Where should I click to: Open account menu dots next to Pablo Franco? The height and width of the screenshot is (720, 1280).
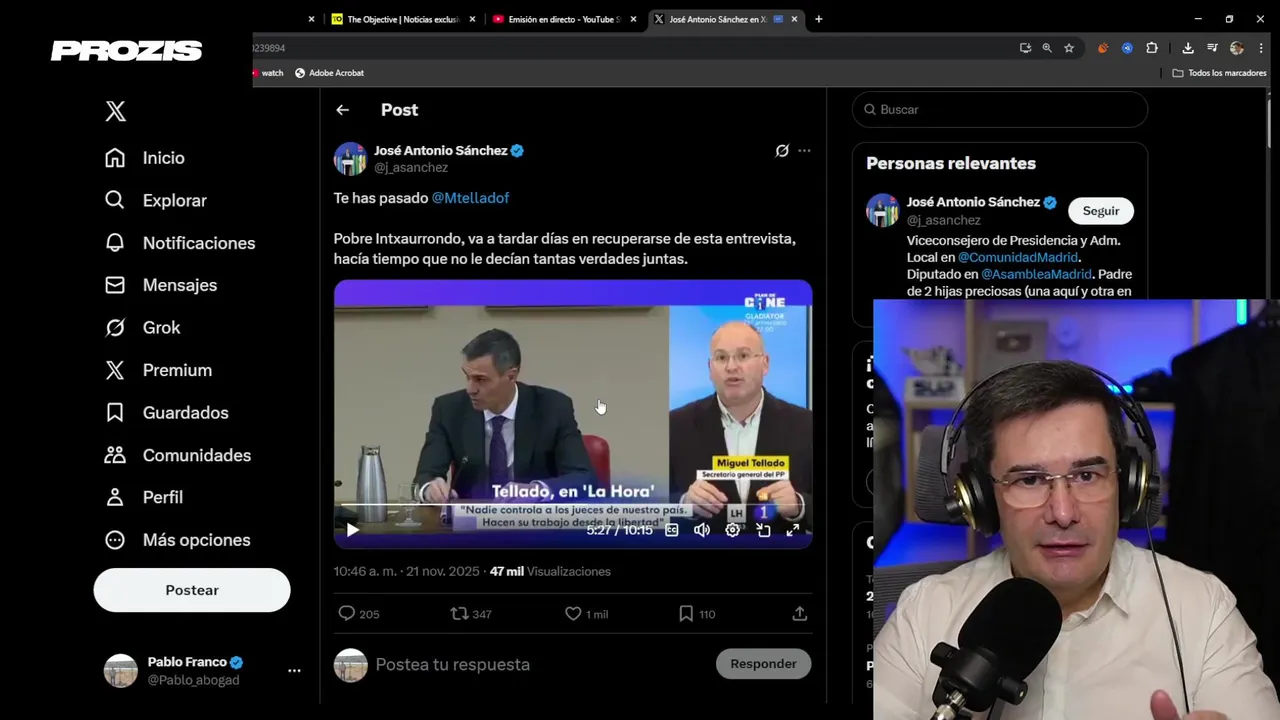point(294,671)
